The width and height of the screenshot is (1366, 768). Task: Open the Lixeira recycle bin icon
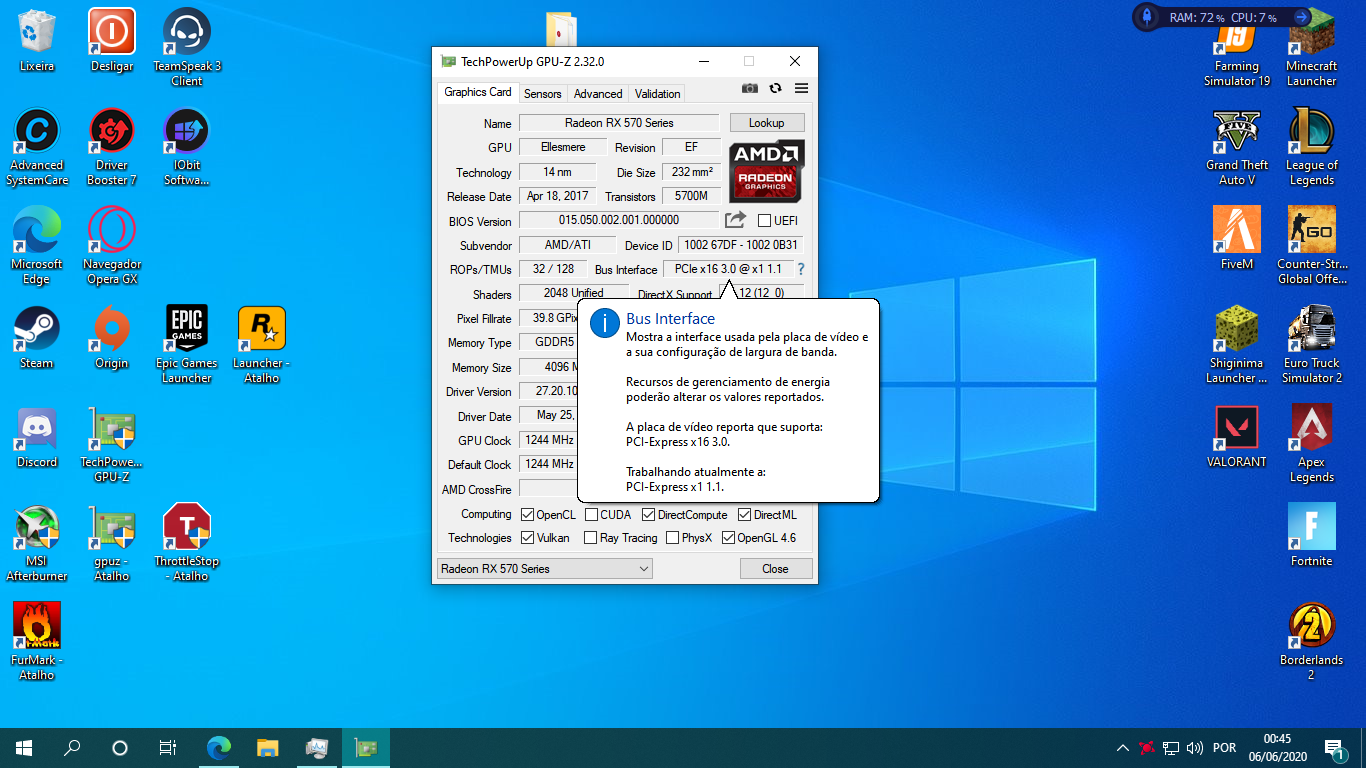37,41
